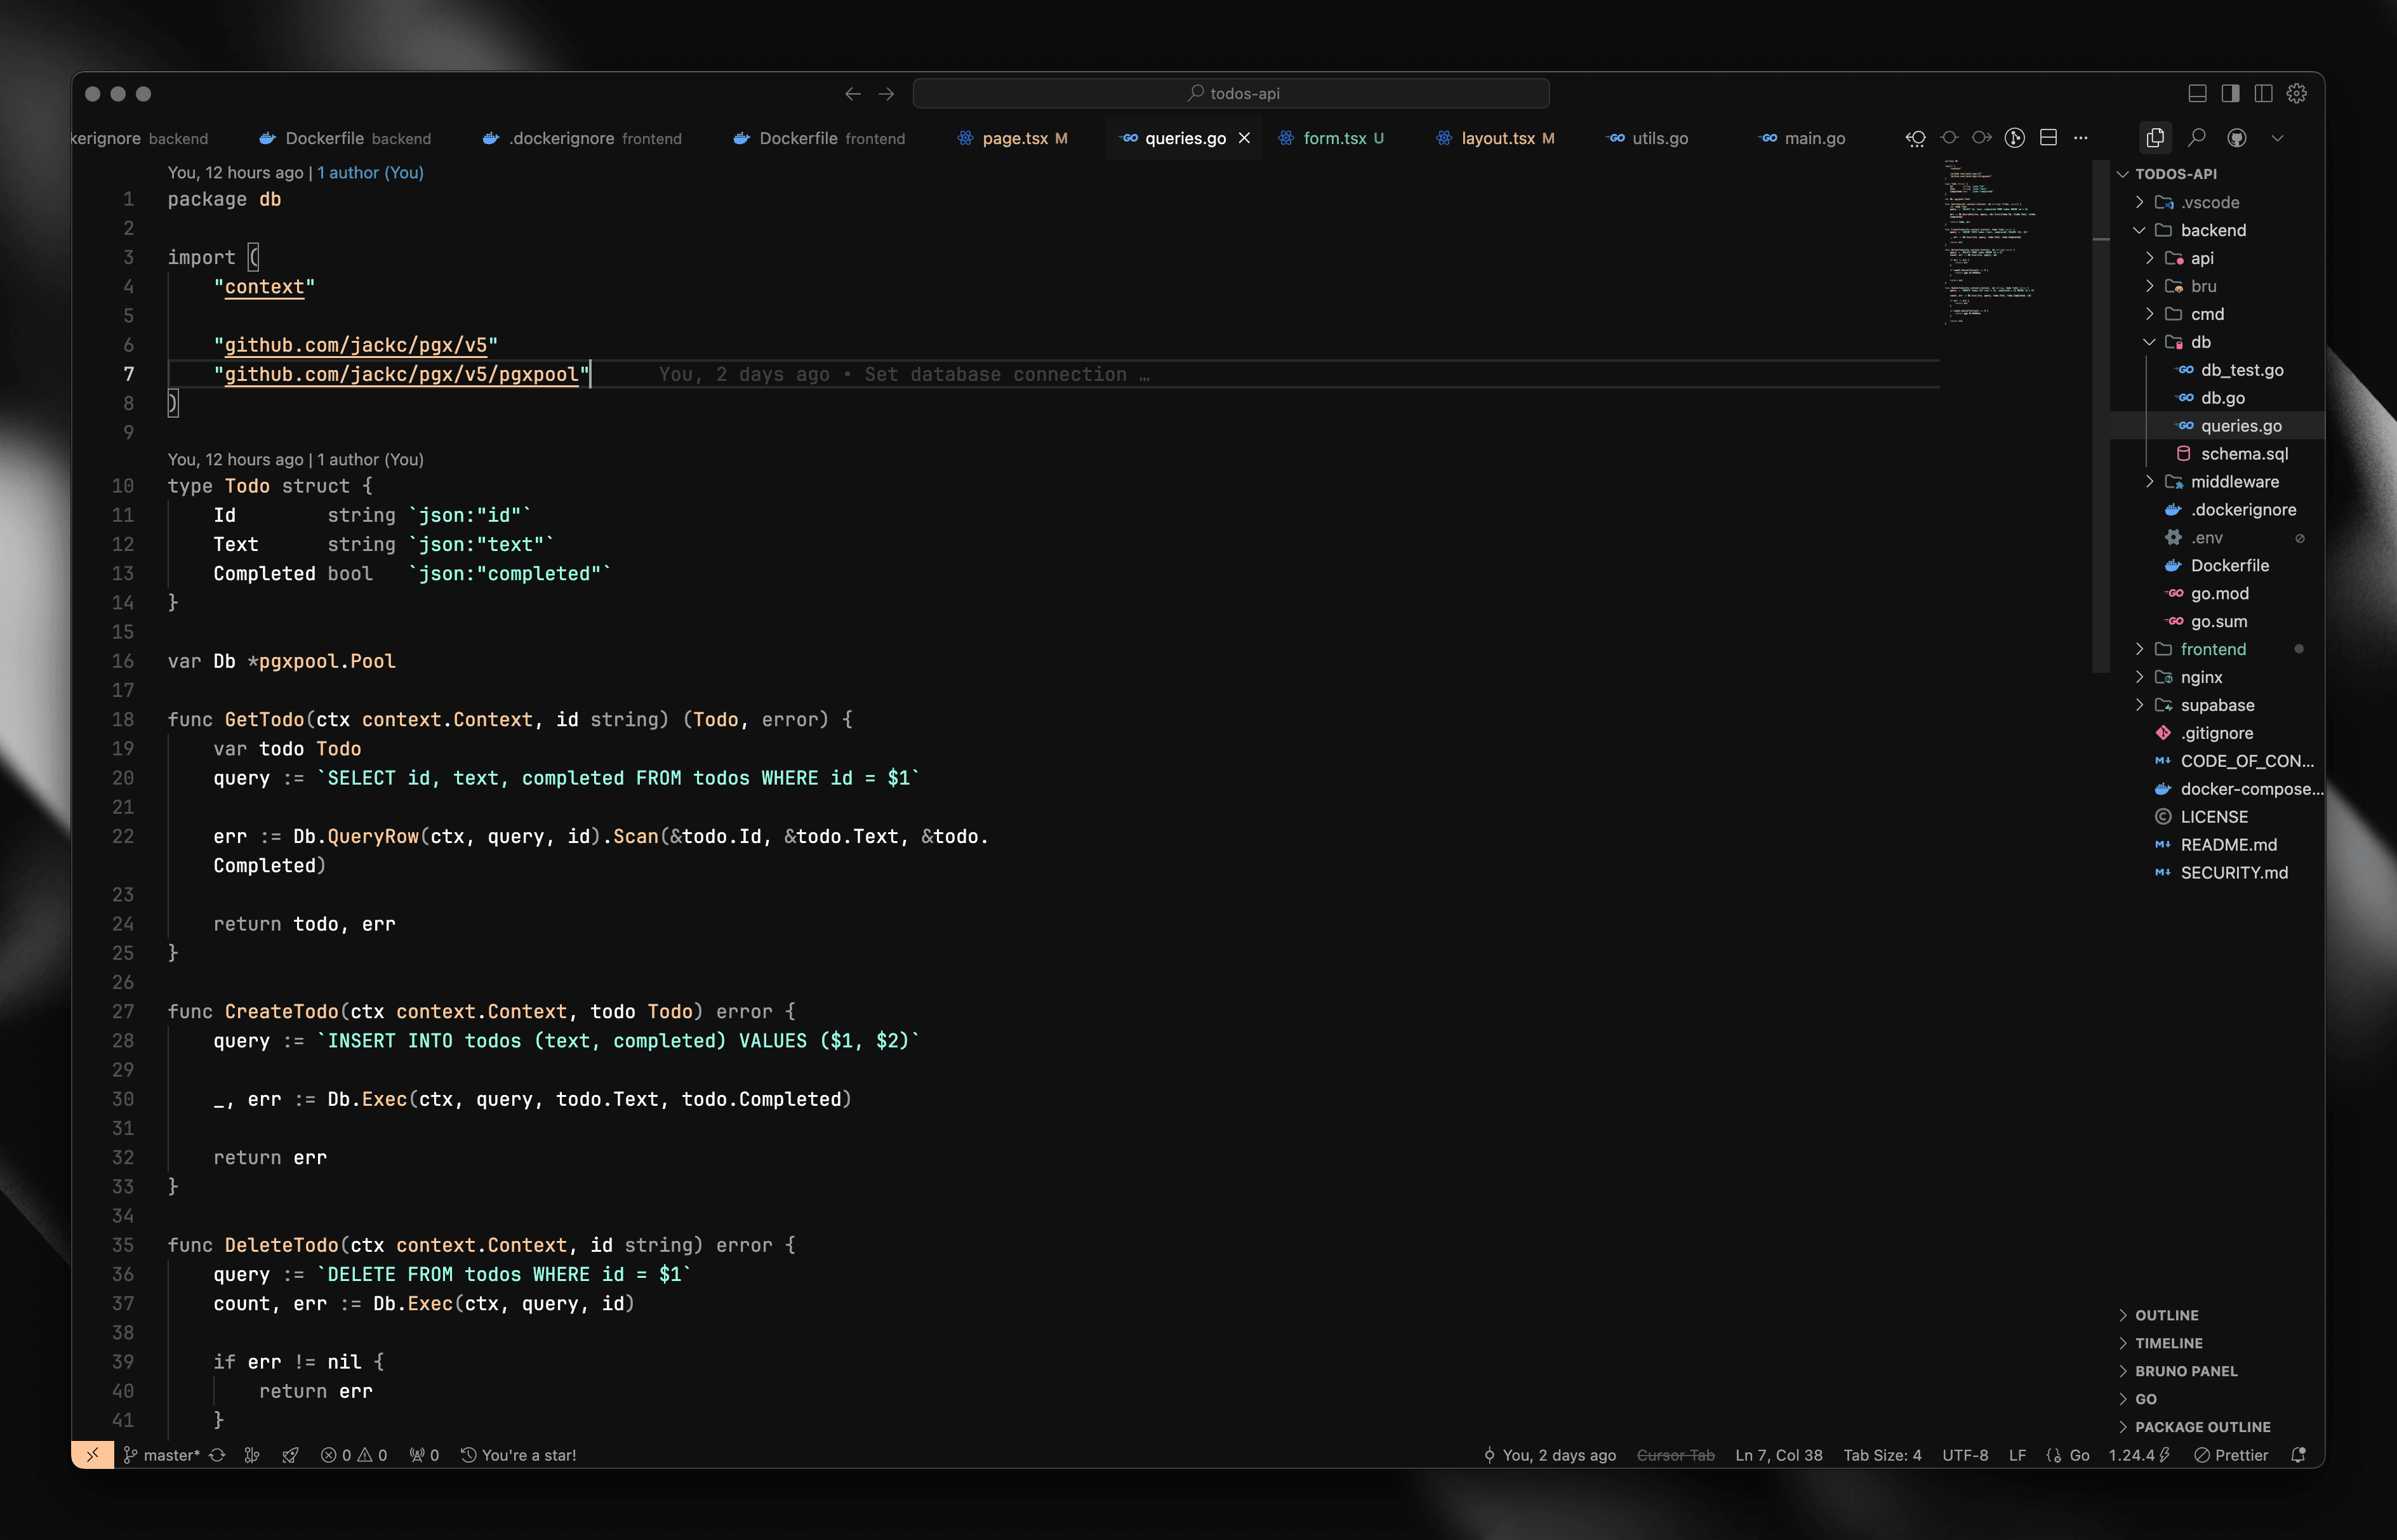The width and height of the screenshot is (2397, 1540).
Task: Open the remote window status button
Action: (92, 1455)
